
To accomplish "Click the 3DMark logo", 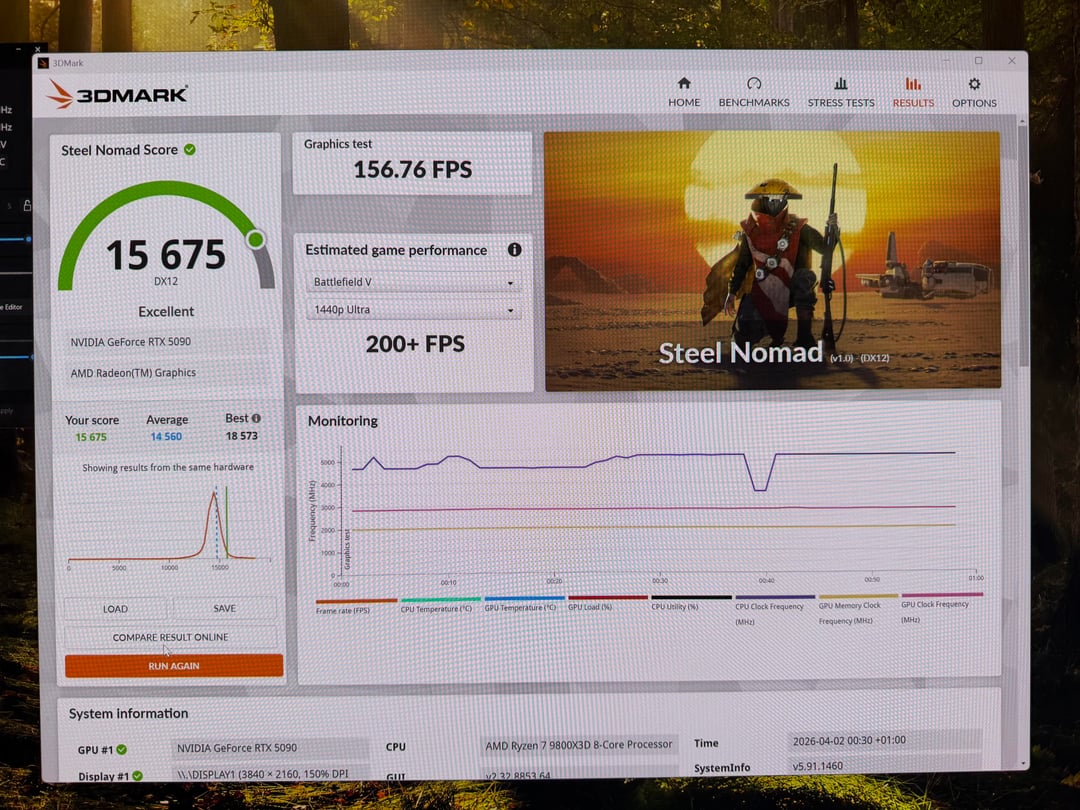I will [117, 95].
